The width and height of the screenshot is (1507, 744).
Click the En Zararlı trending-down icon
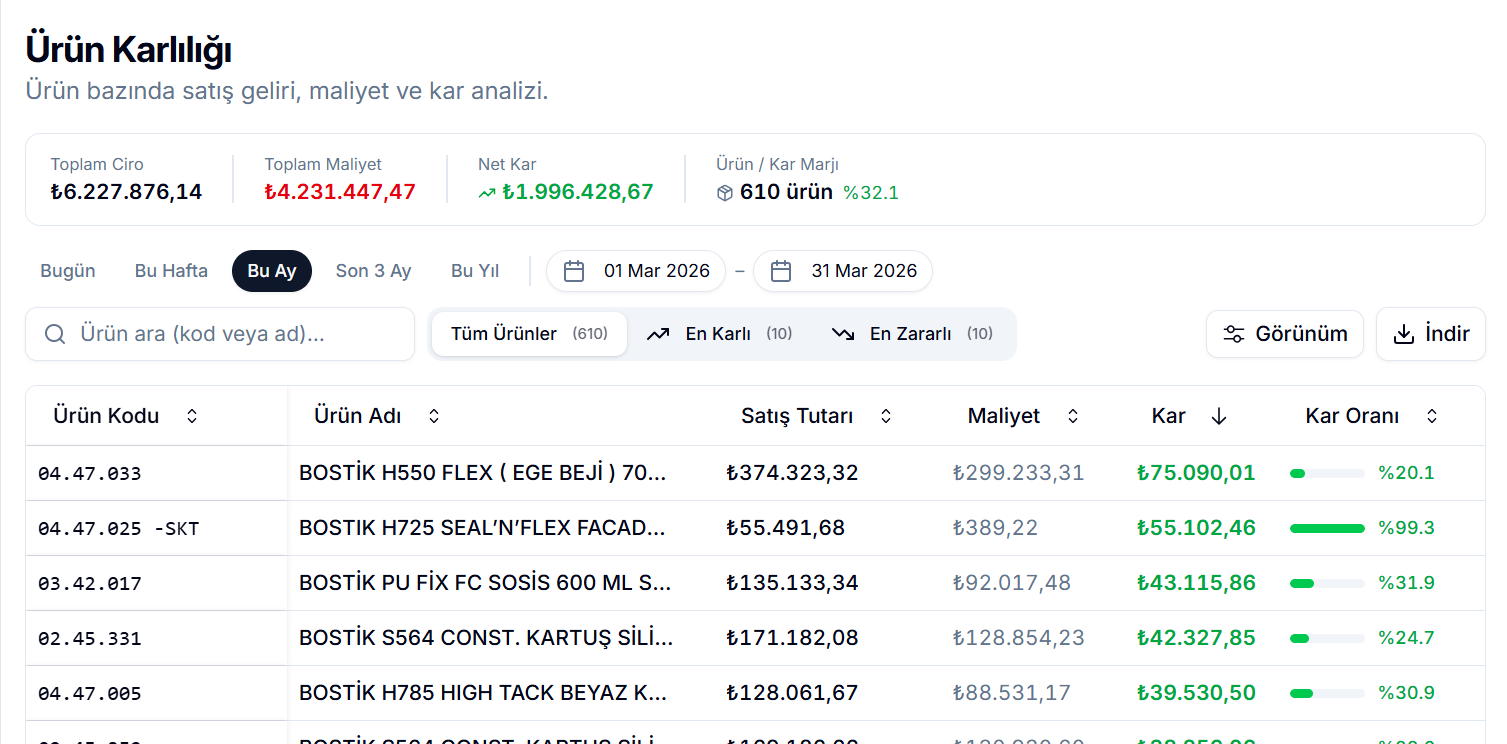pos(843,334)
